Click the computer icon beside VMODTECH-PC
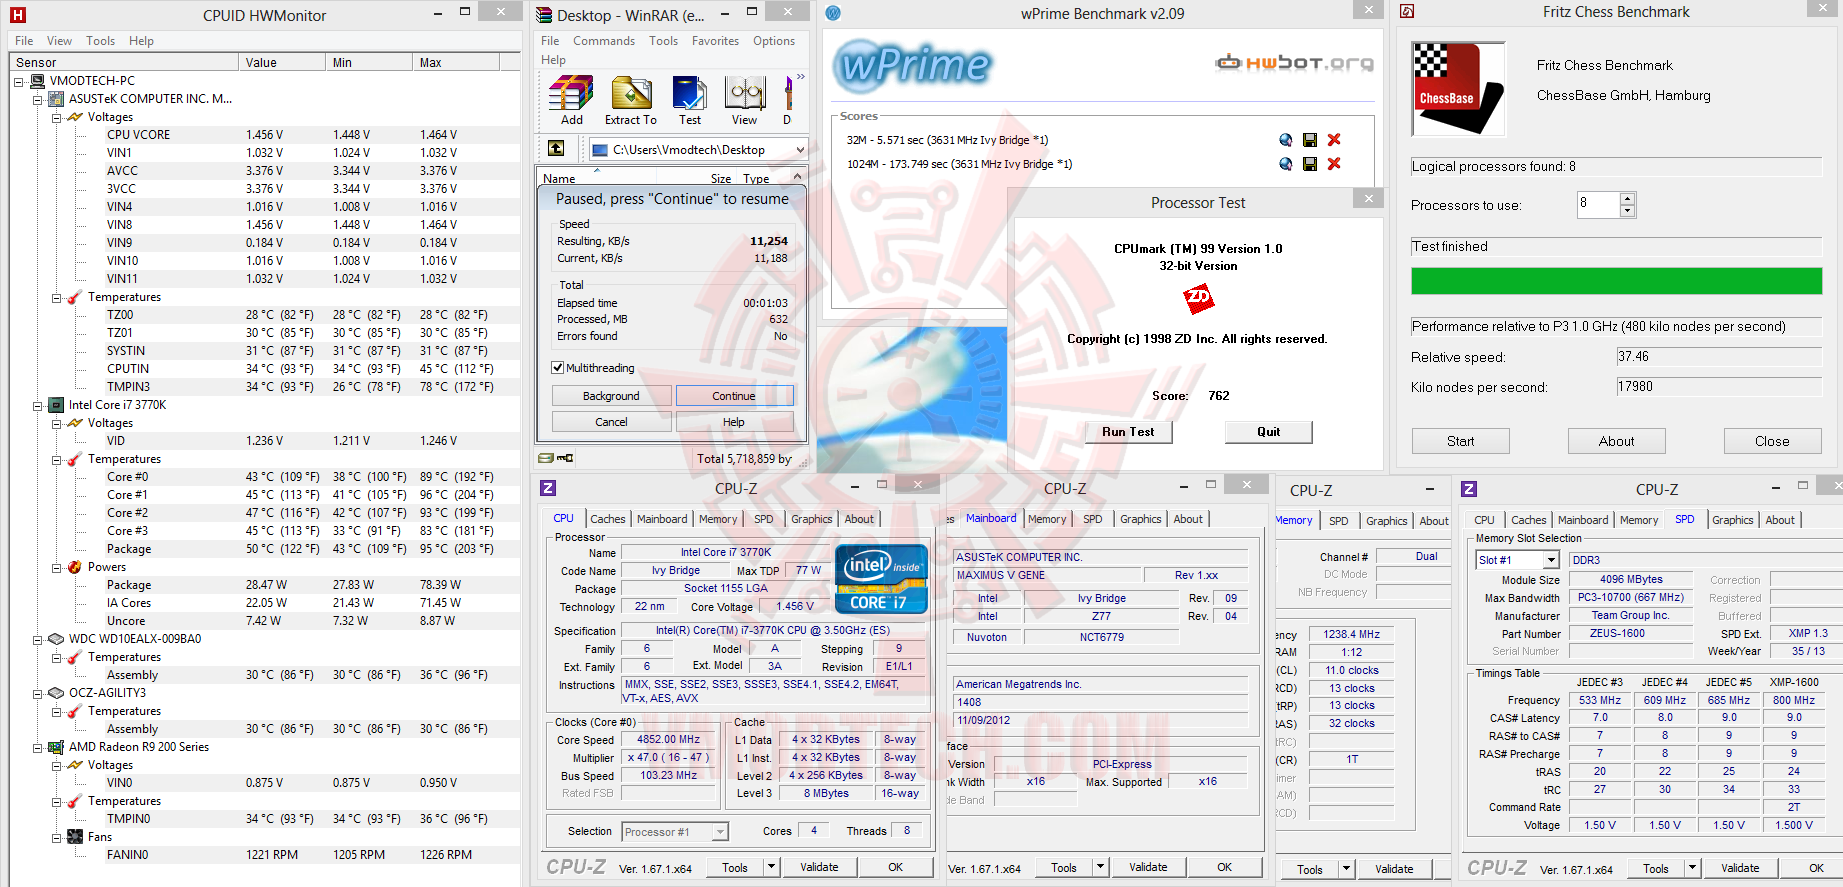This screenshot has width=1843, height=887. pyautogui.click(x=38, y=81)
